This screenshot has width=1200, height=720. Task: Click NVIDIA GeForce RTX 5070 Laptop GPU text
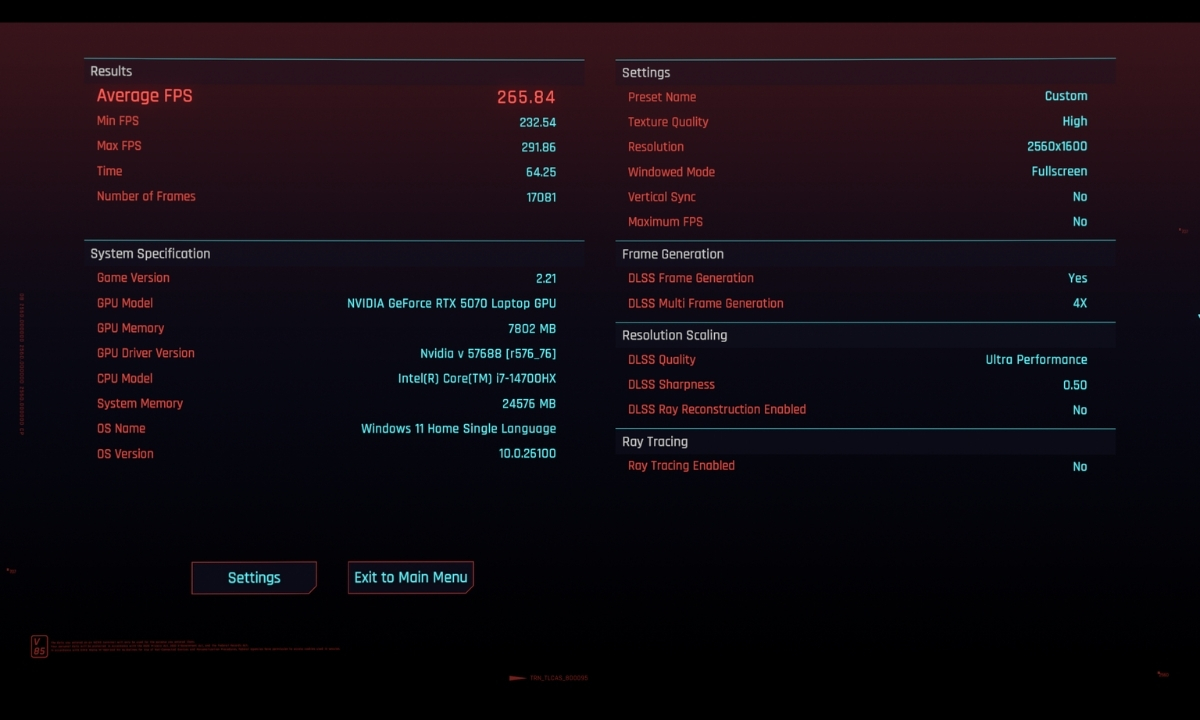[x=451, y=303]
